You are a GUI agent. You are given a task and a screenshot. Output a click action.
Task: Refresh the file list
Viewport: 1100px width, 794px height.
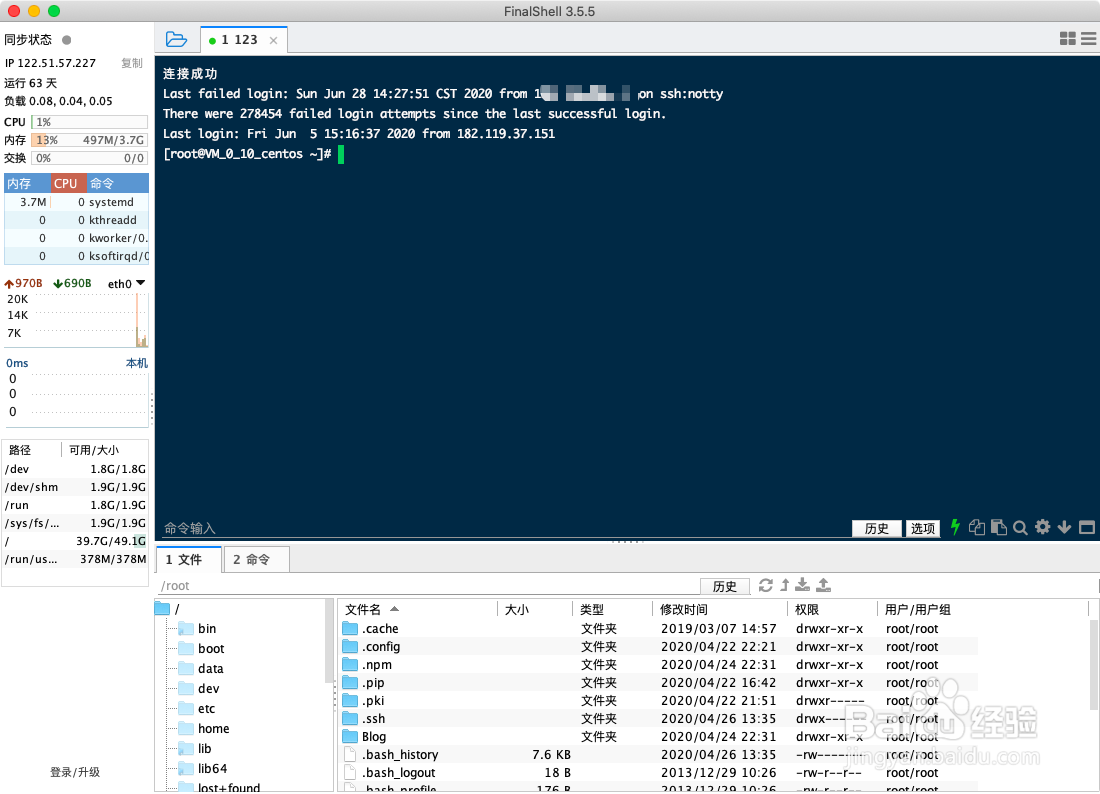pyautogui.click(x=766, y=585)
